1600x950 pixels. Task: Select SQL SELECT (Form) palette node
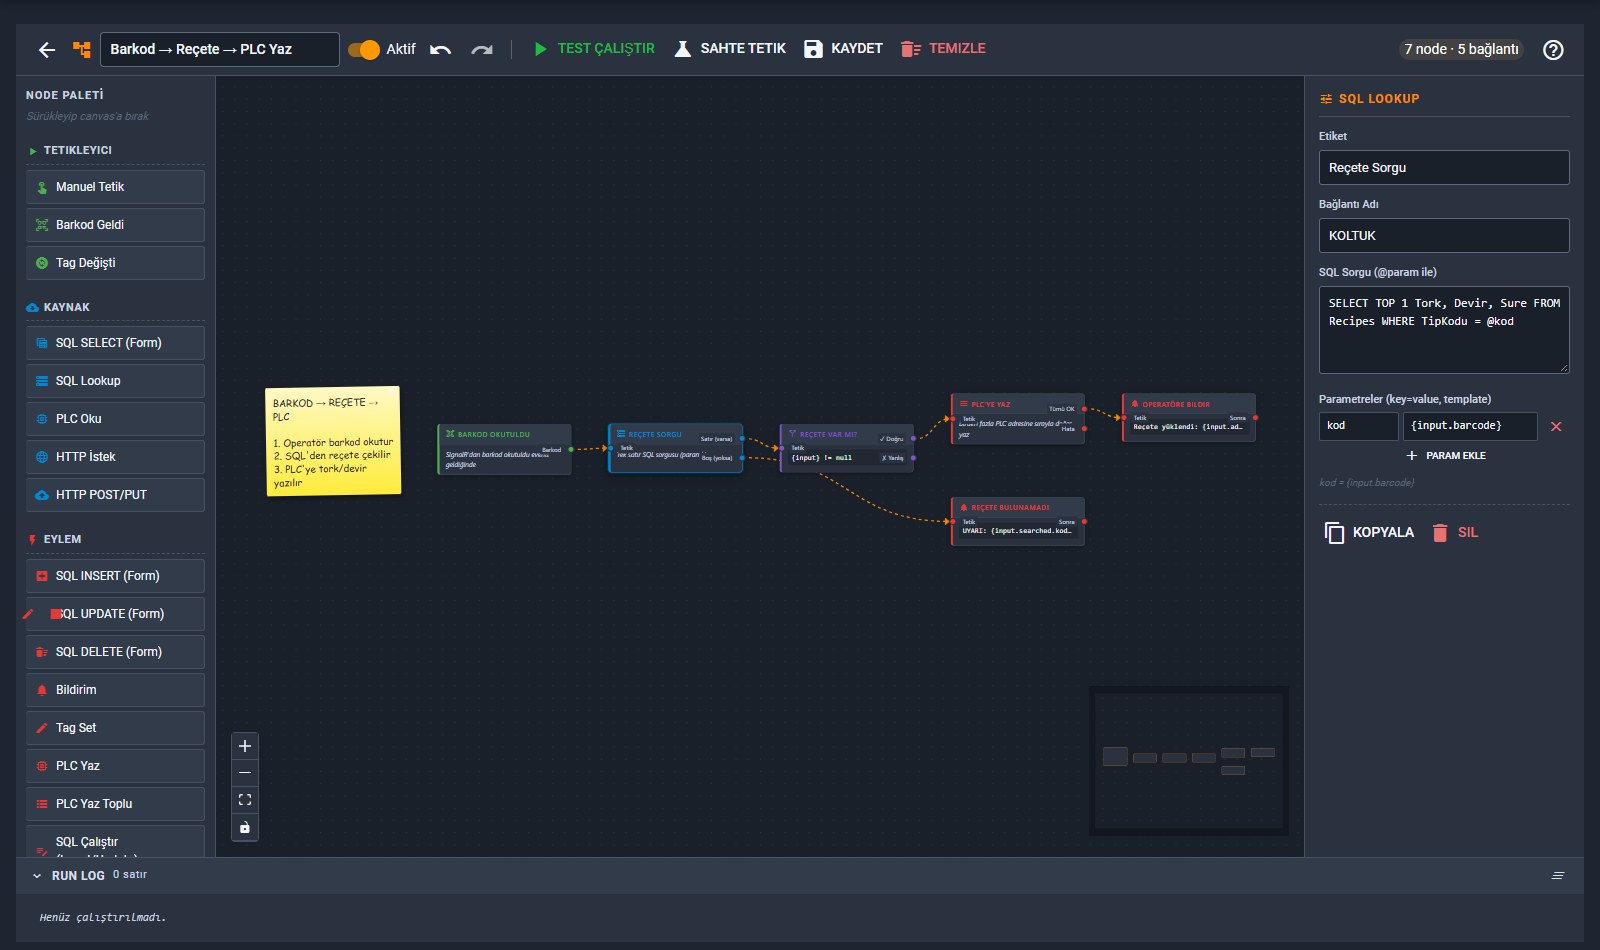115,343
